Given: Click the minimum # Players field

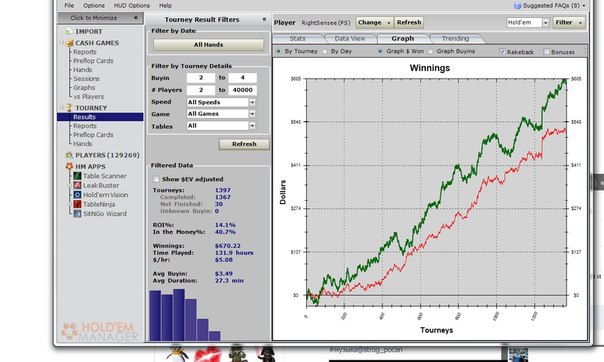Looking at the screenshot, I should point(201,90).
